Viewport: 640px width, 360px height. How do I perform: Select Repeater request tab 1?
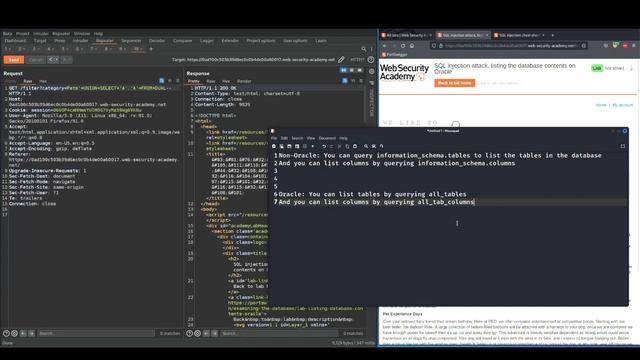8,49
